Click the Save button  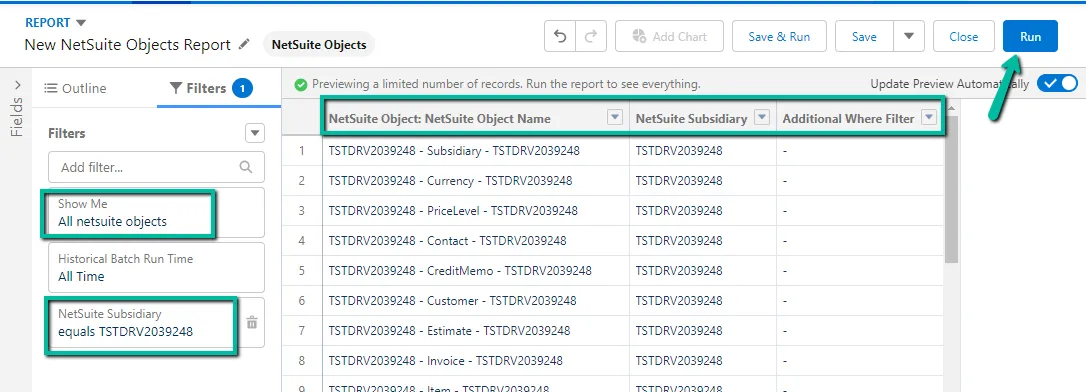864,36
